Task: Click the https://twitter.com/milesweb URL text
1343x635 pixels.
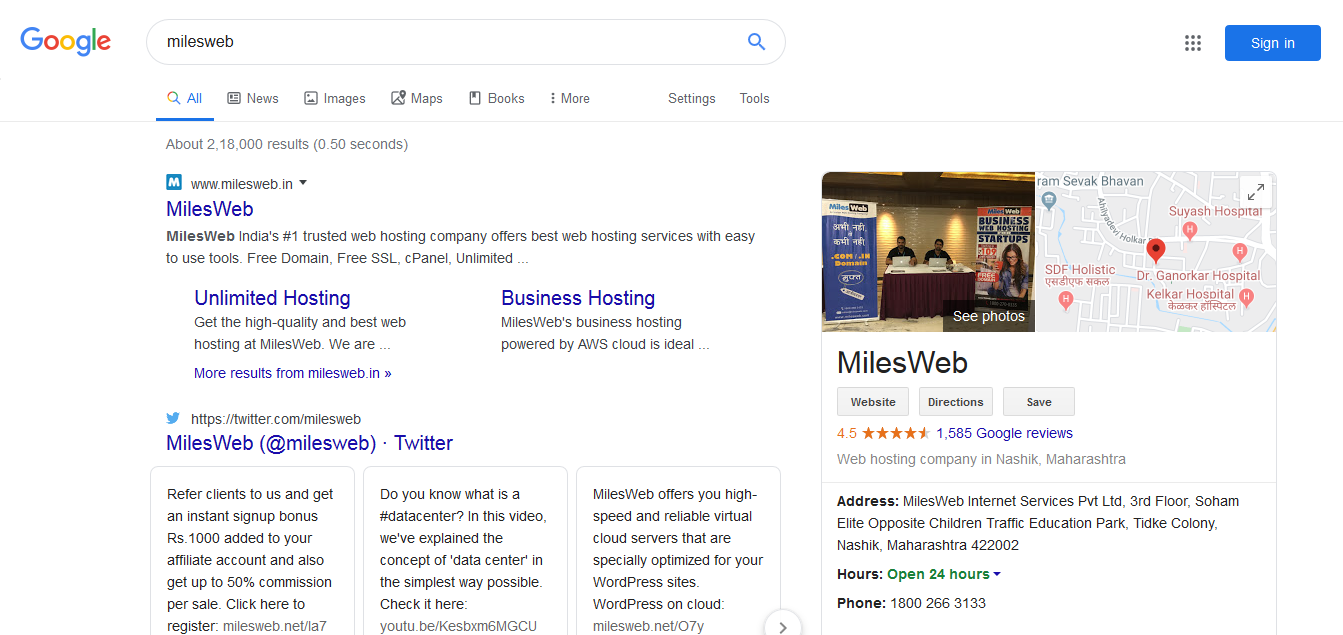Action: coord(276,419)
